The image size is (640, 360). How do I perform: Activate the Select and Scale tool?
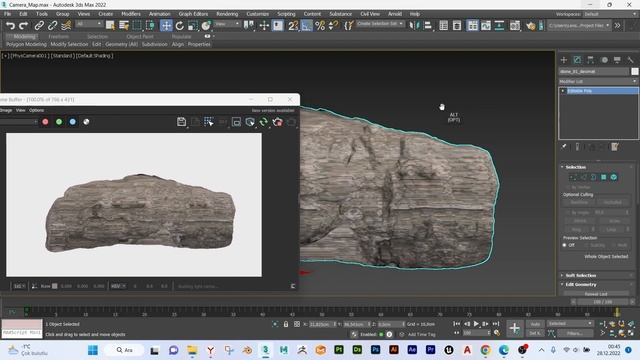click(x=193, y=26)
